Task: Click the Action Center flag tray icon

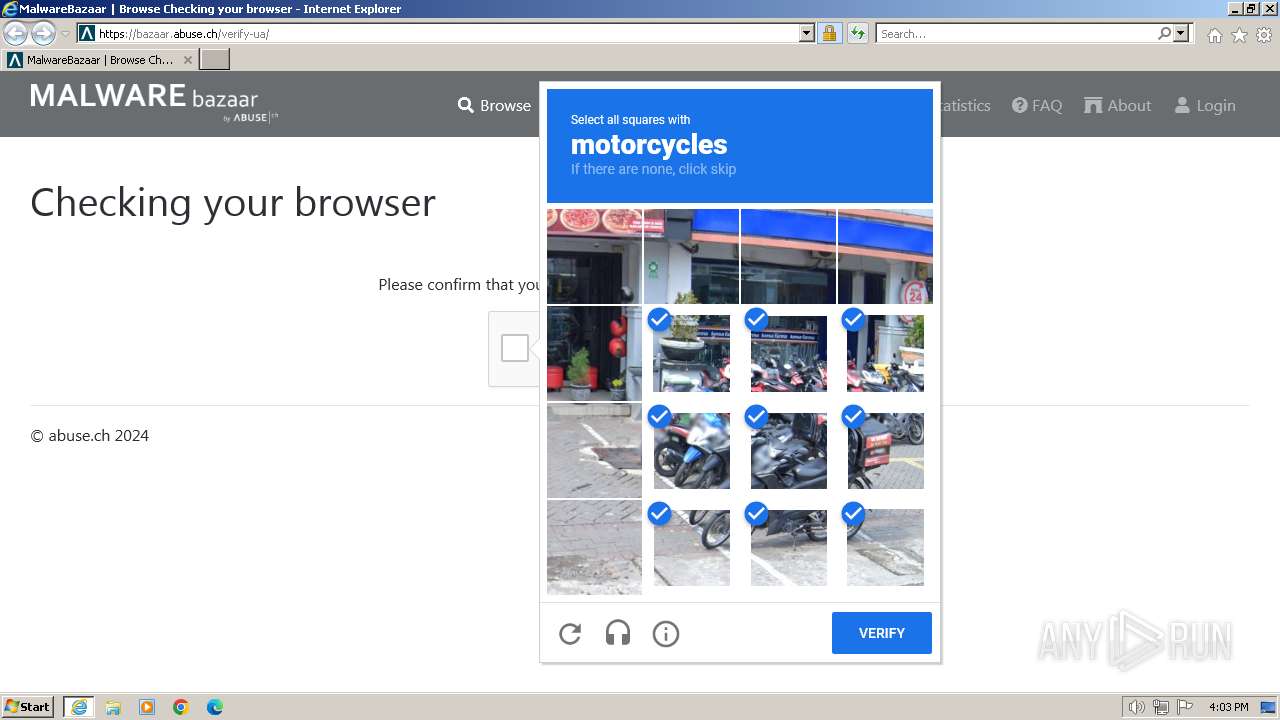Action: [1185, 707]
